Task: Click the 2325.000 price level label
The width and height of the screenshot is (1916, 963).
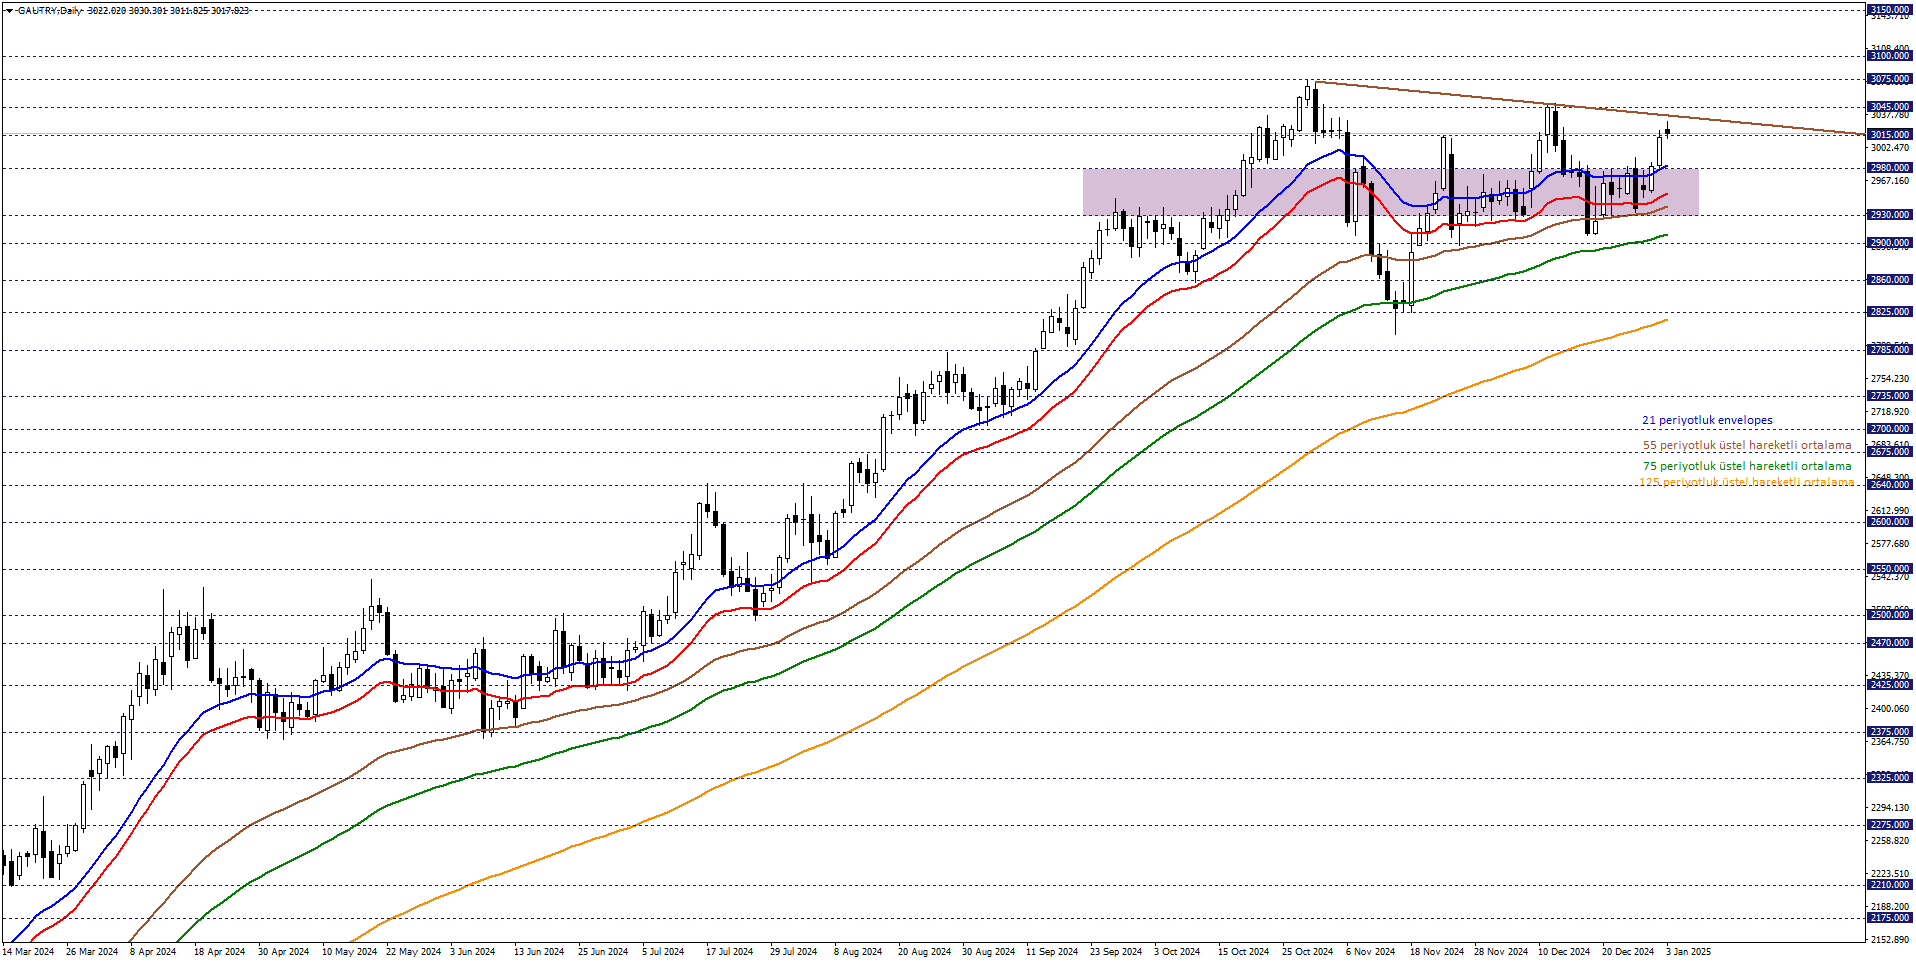Action: click(1890, 778)
